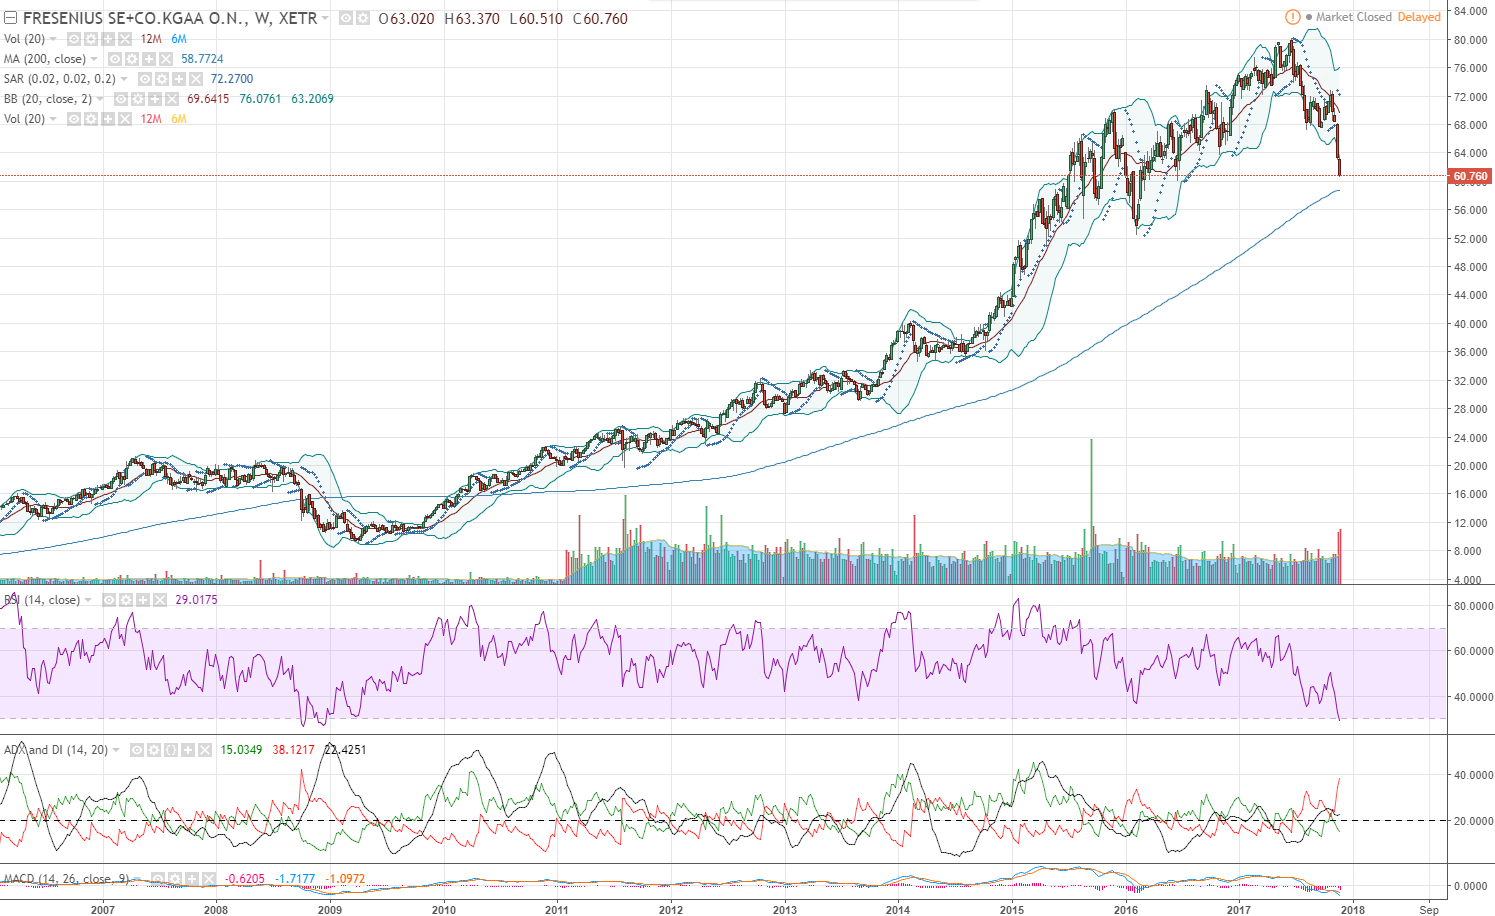Click the plus icon on the ADX and DI row
Image resolution: width=1495 pixels, height=916 pixels.
pyautogui.click(x=188, y=750)
